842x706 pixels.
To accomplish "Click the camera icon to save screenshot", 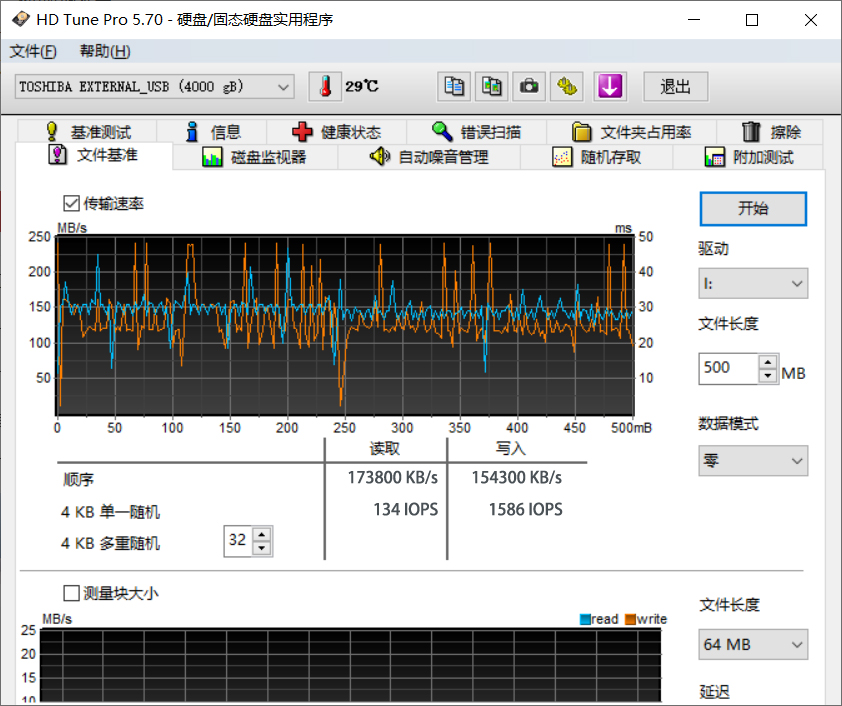I will (x=529, y=86).
